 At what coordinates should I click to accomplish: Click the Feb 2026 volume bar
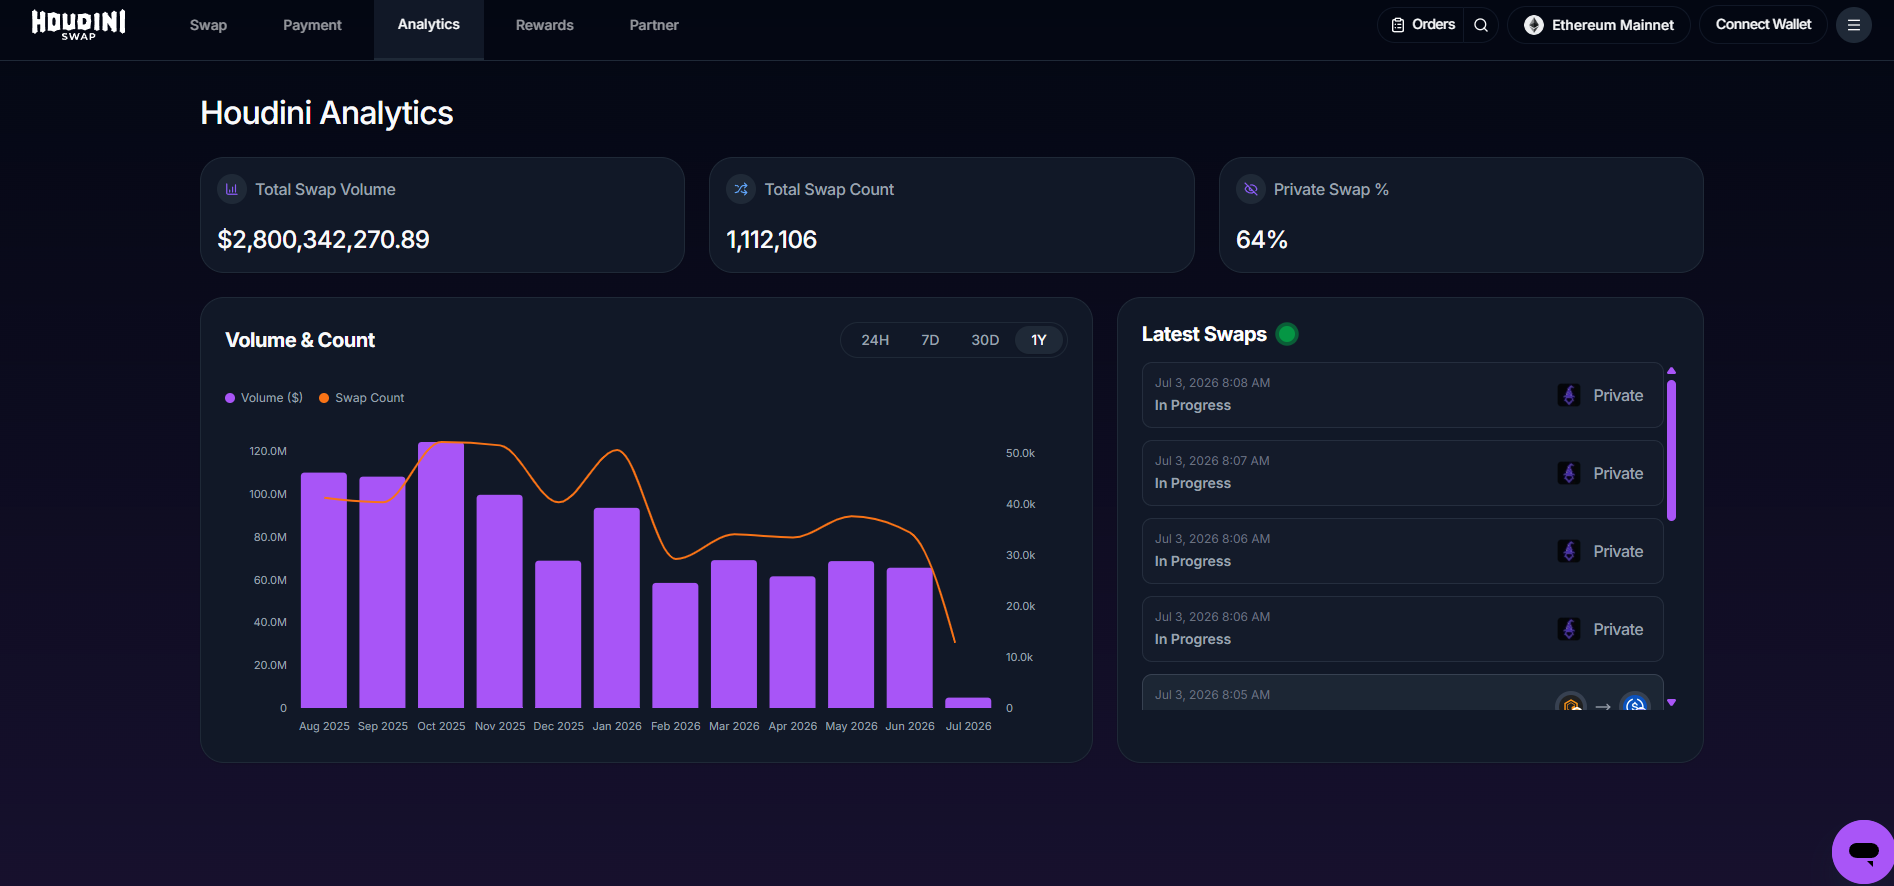coord(675,645)
